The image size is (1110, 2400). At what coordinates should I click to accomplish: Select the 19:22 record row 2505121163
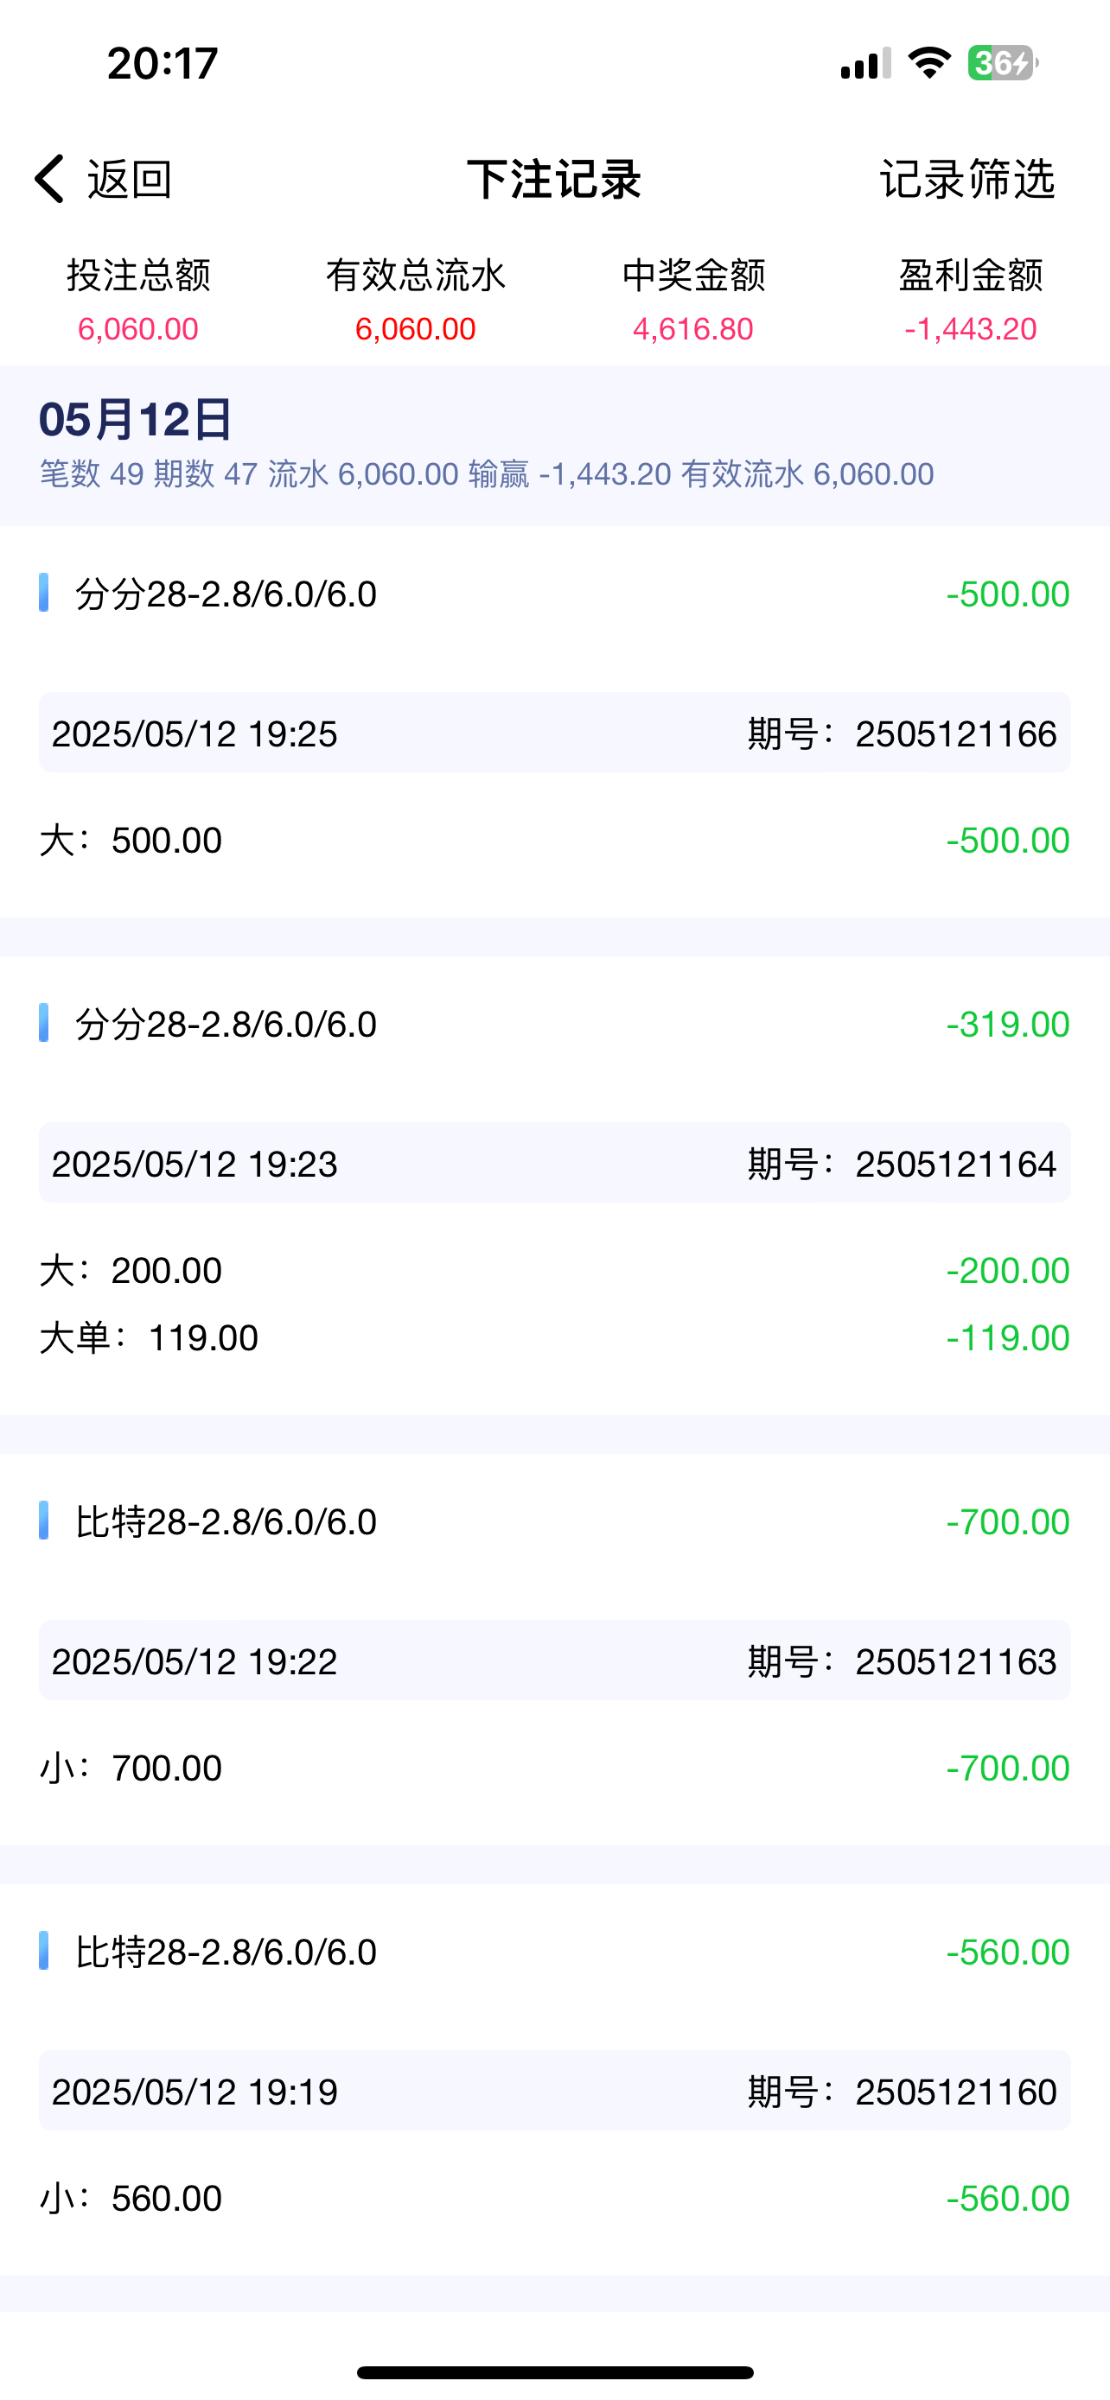click(555, 1660)
